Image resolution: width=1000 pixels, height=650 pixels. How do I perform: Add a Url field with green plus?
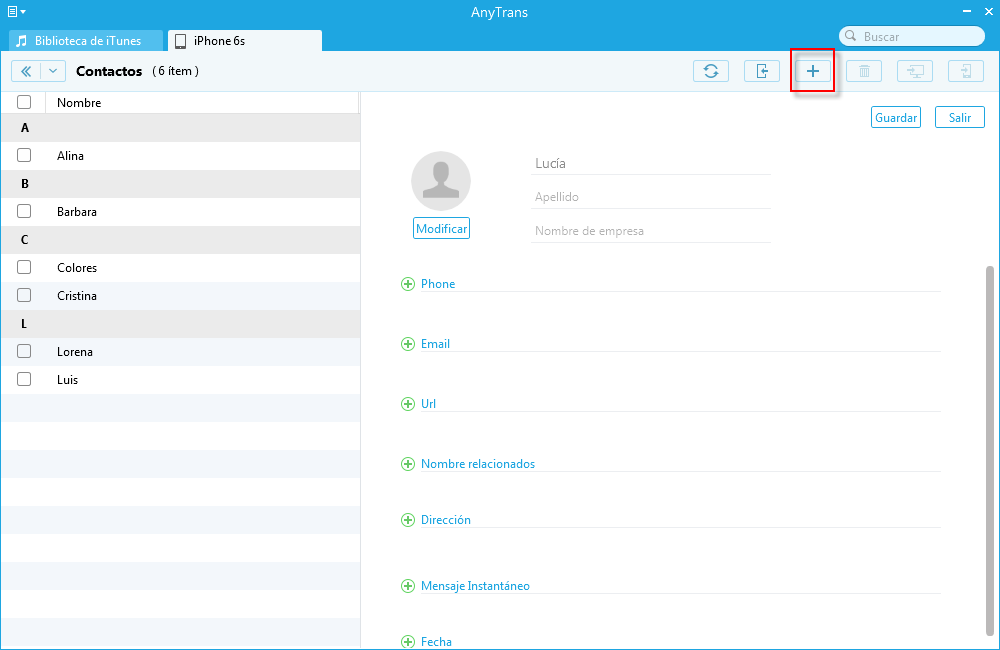tap(408, 404)
